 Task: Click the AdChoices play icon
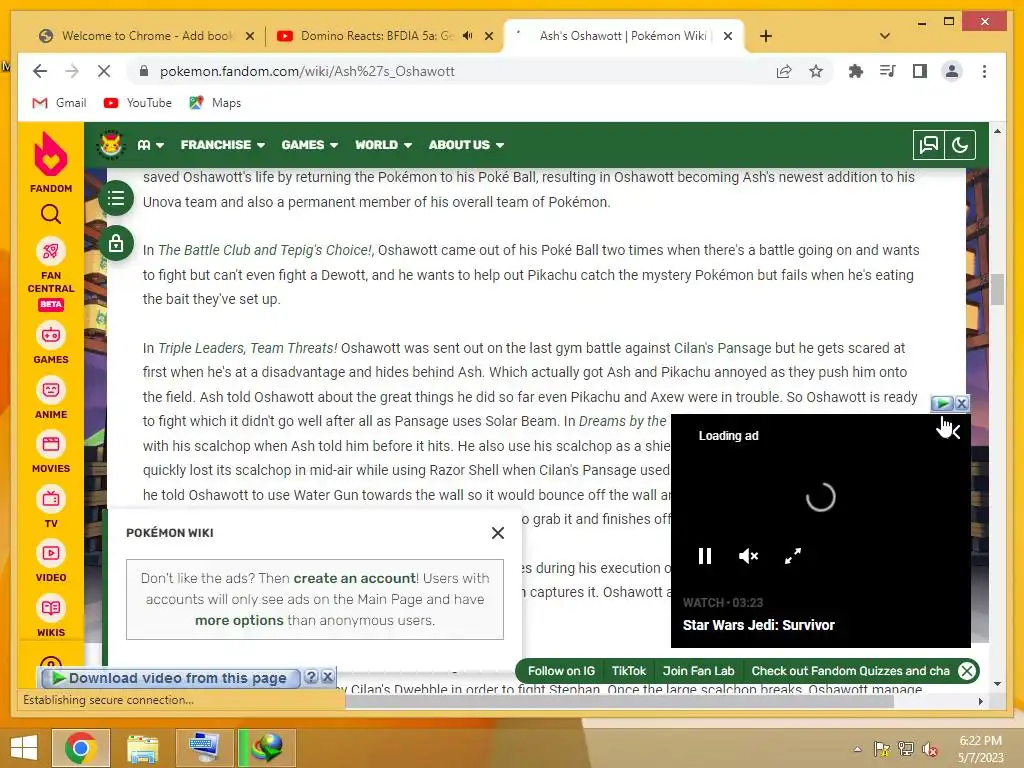click(x=942, y=404)
